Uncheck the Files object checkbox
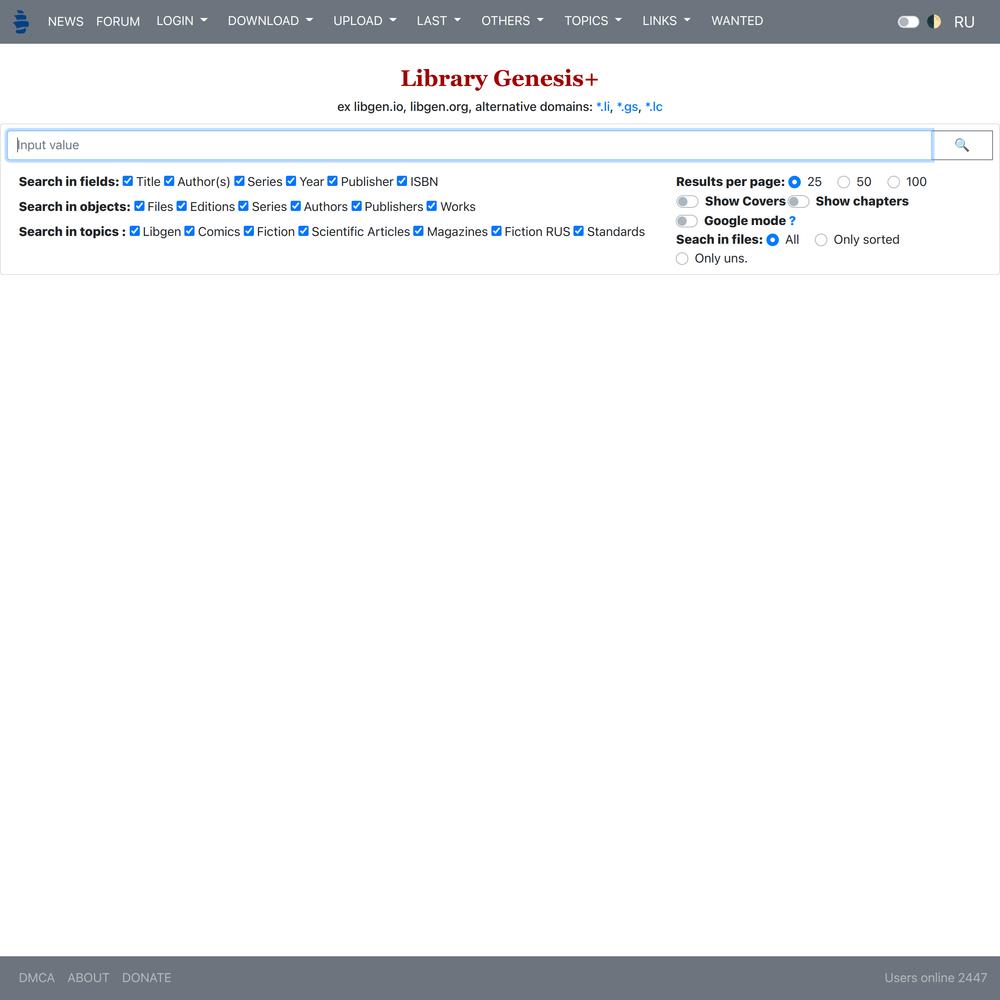The width and height of the screenshot is (1000, 1000). click(139, 206)
